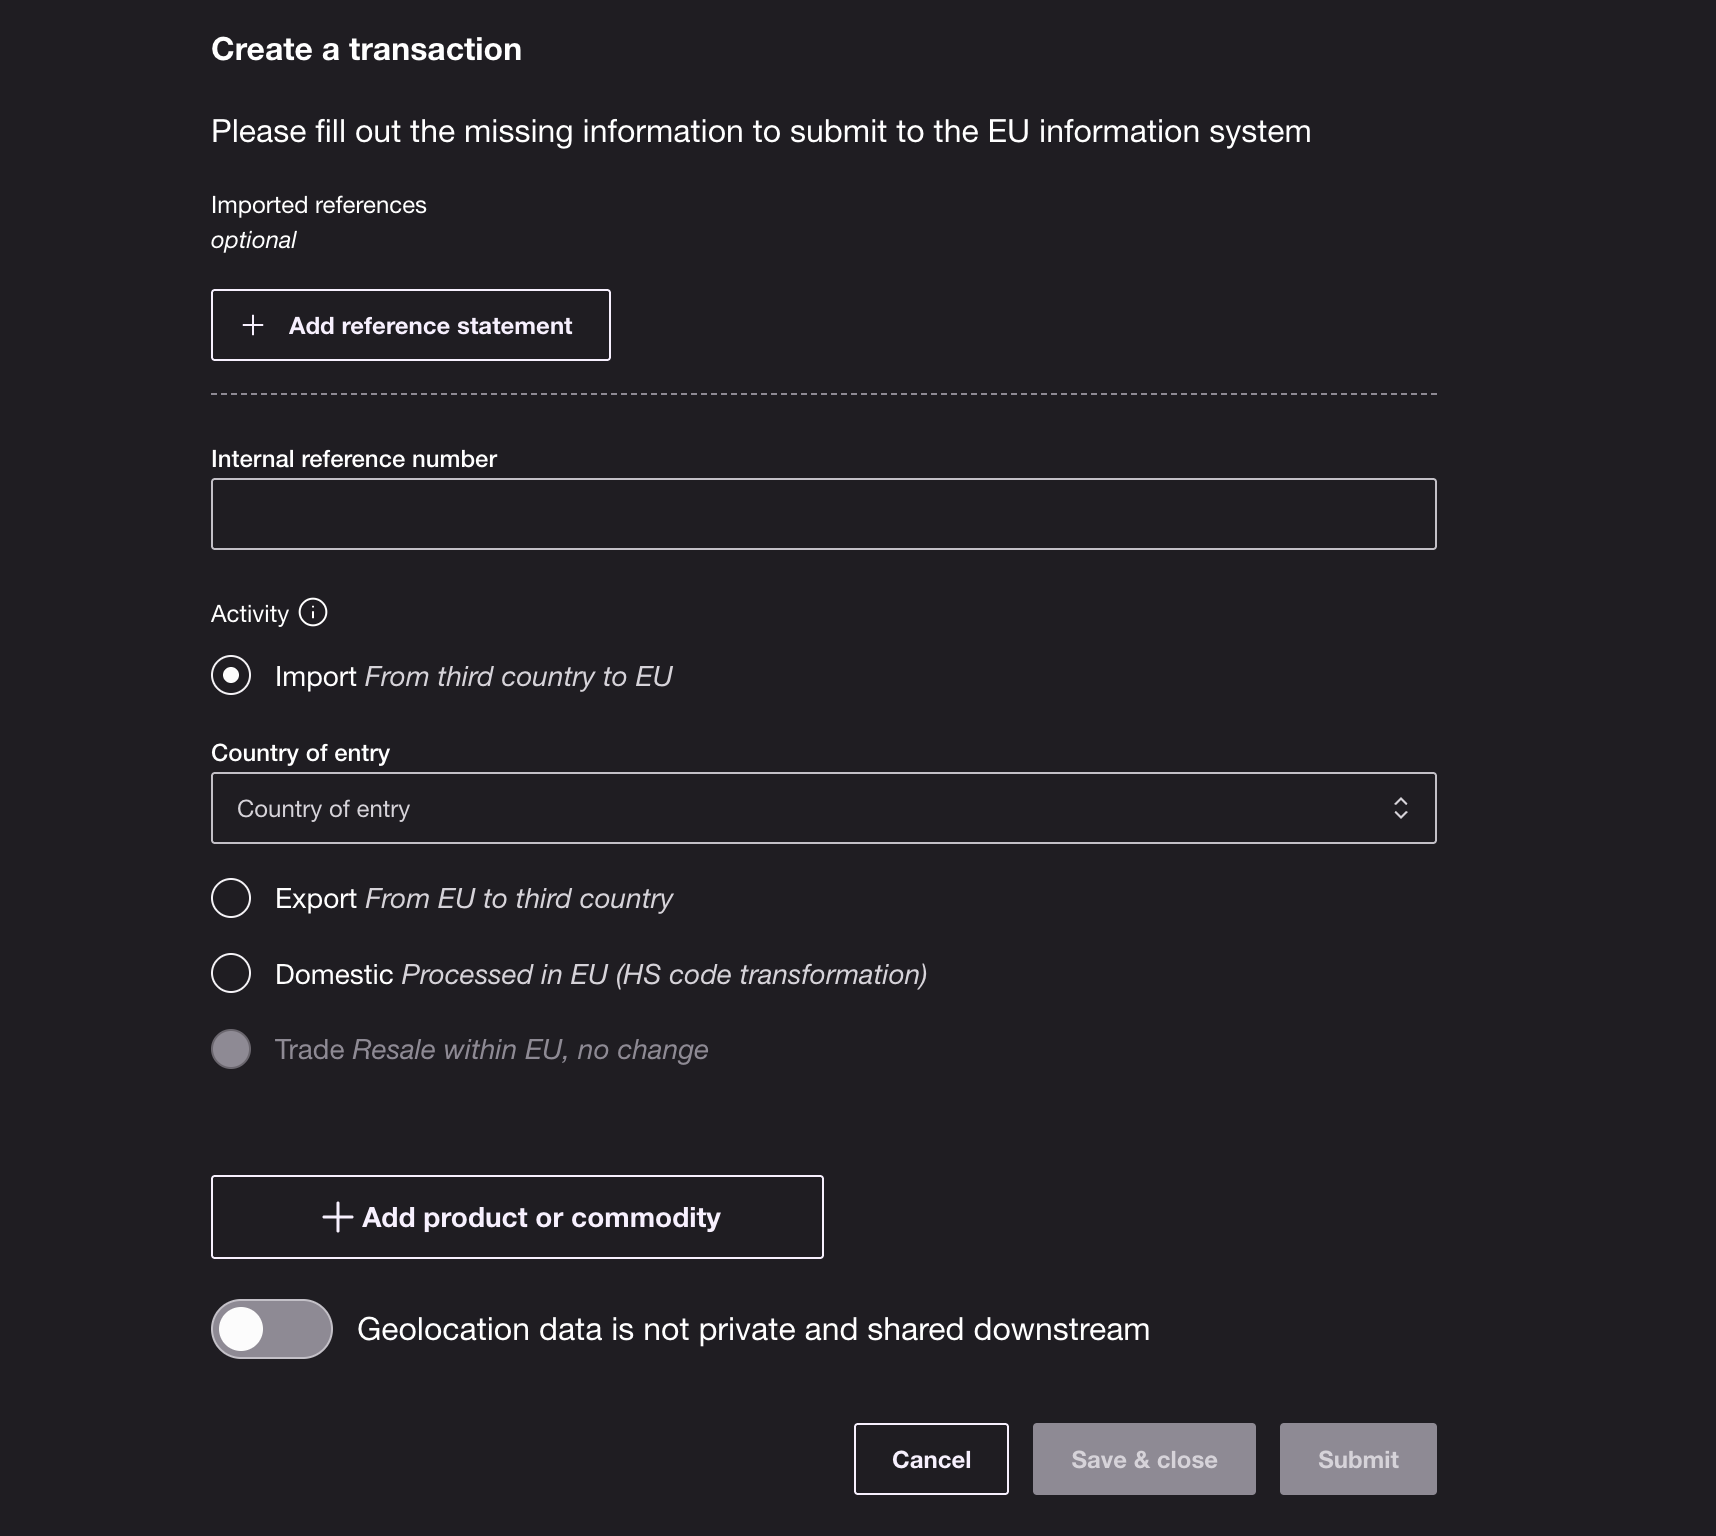The height and width of the screenshot is (1536, 1716).
Task: Select the Export radio button
Action: click(x=231, y=898)
